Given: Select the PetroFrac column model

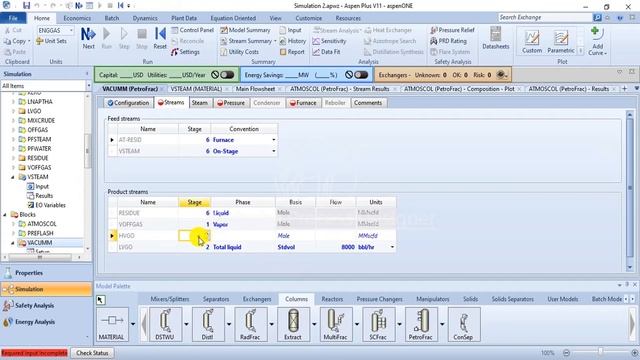Looking at the screenshot, I should [420, 324].
